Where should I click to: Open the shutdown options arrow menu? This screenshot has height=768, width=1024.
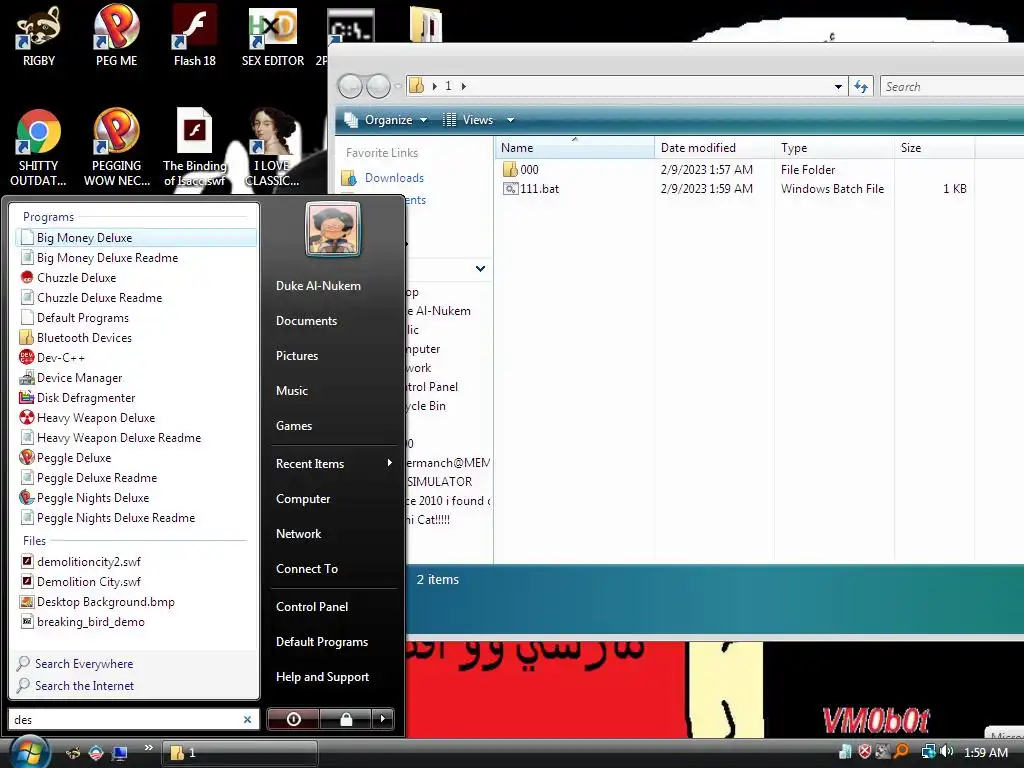(383, 719)
